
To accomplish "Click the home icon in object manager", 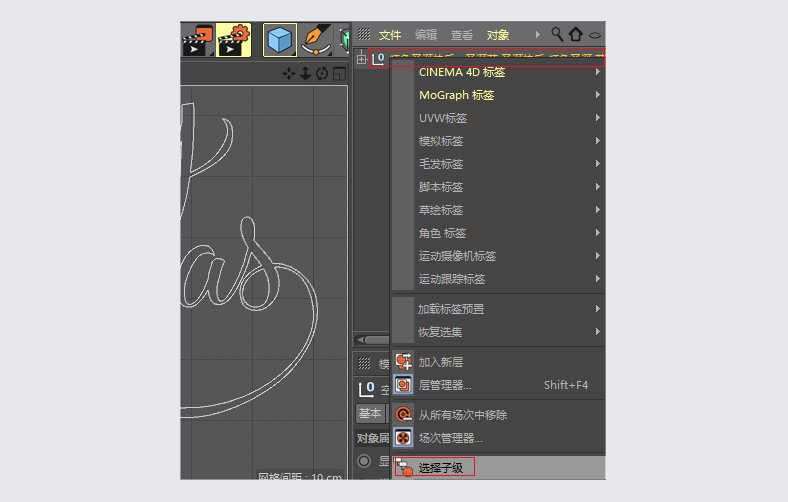I will pyautogui.click(x=575, y=34).
